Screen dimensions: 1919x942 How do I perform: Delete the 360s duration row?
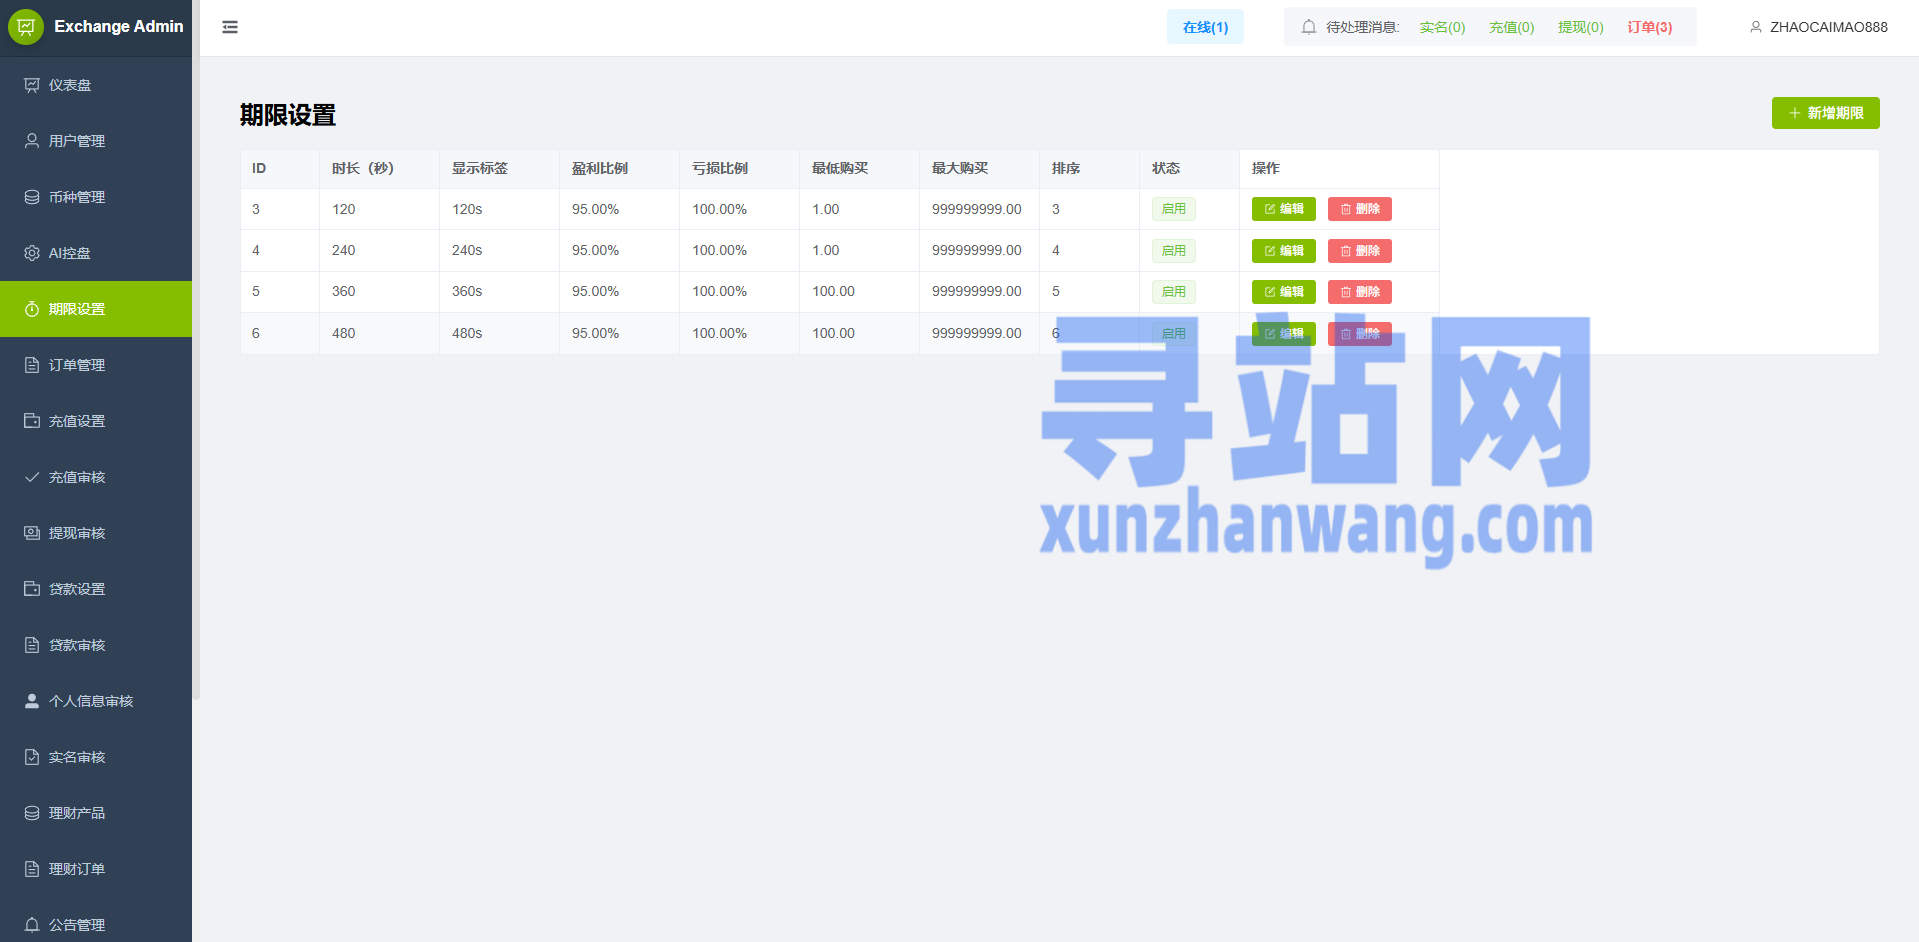[x=1359, y=292]
